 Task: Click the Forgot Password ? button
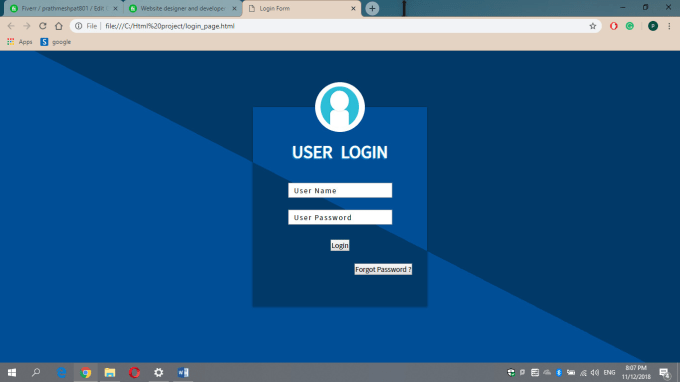click(383, 269)
